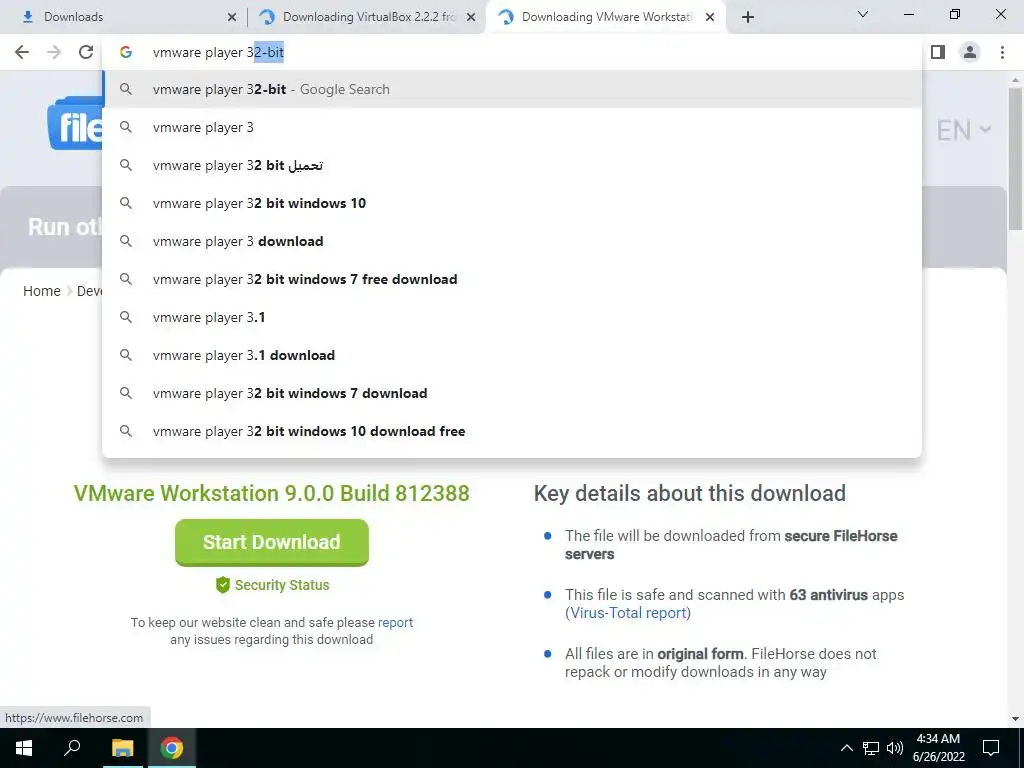This screenshot has width=1024, height=768.
Task: Click the Chrome taskbar icon
Action: 172,748
